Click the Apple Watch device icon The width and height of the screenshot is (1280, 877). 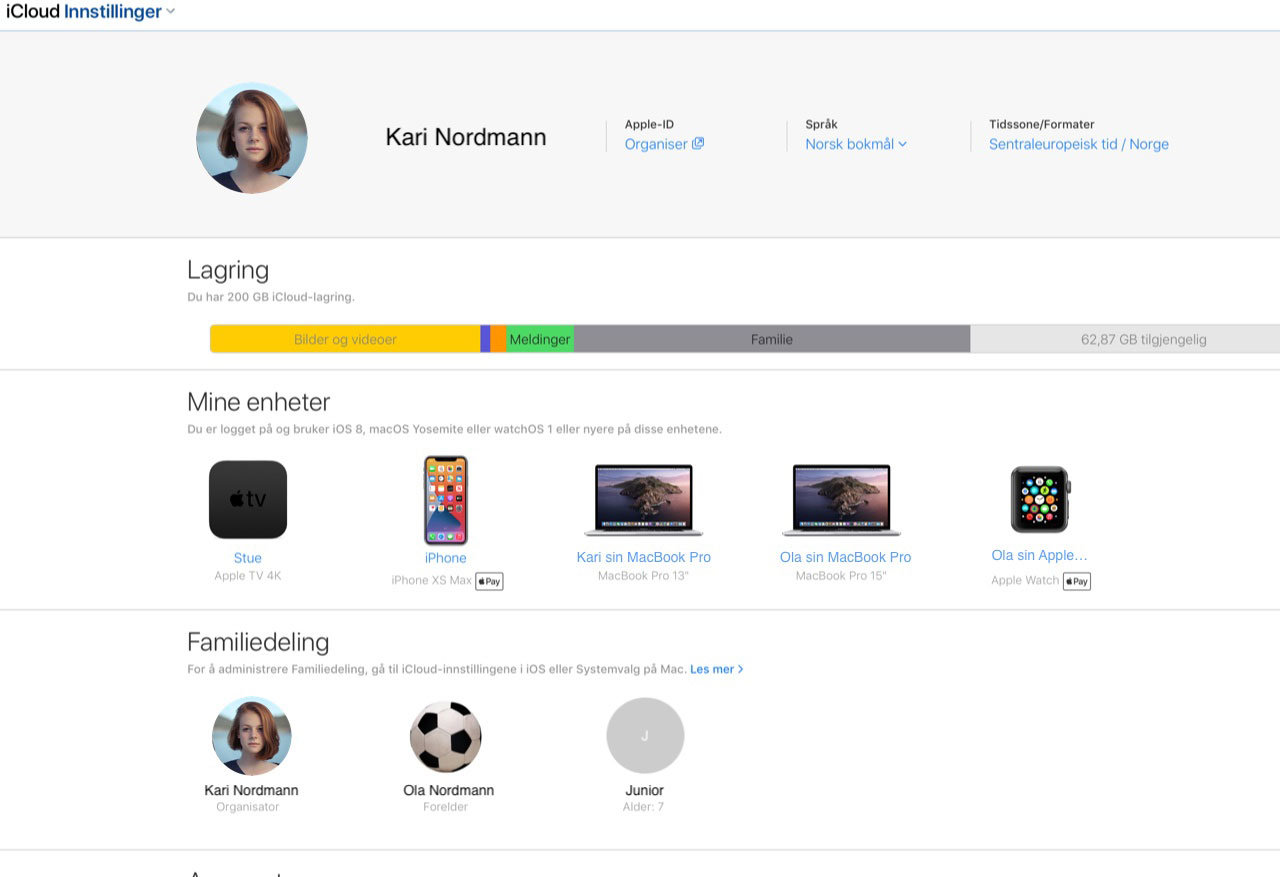point(1040,499)
